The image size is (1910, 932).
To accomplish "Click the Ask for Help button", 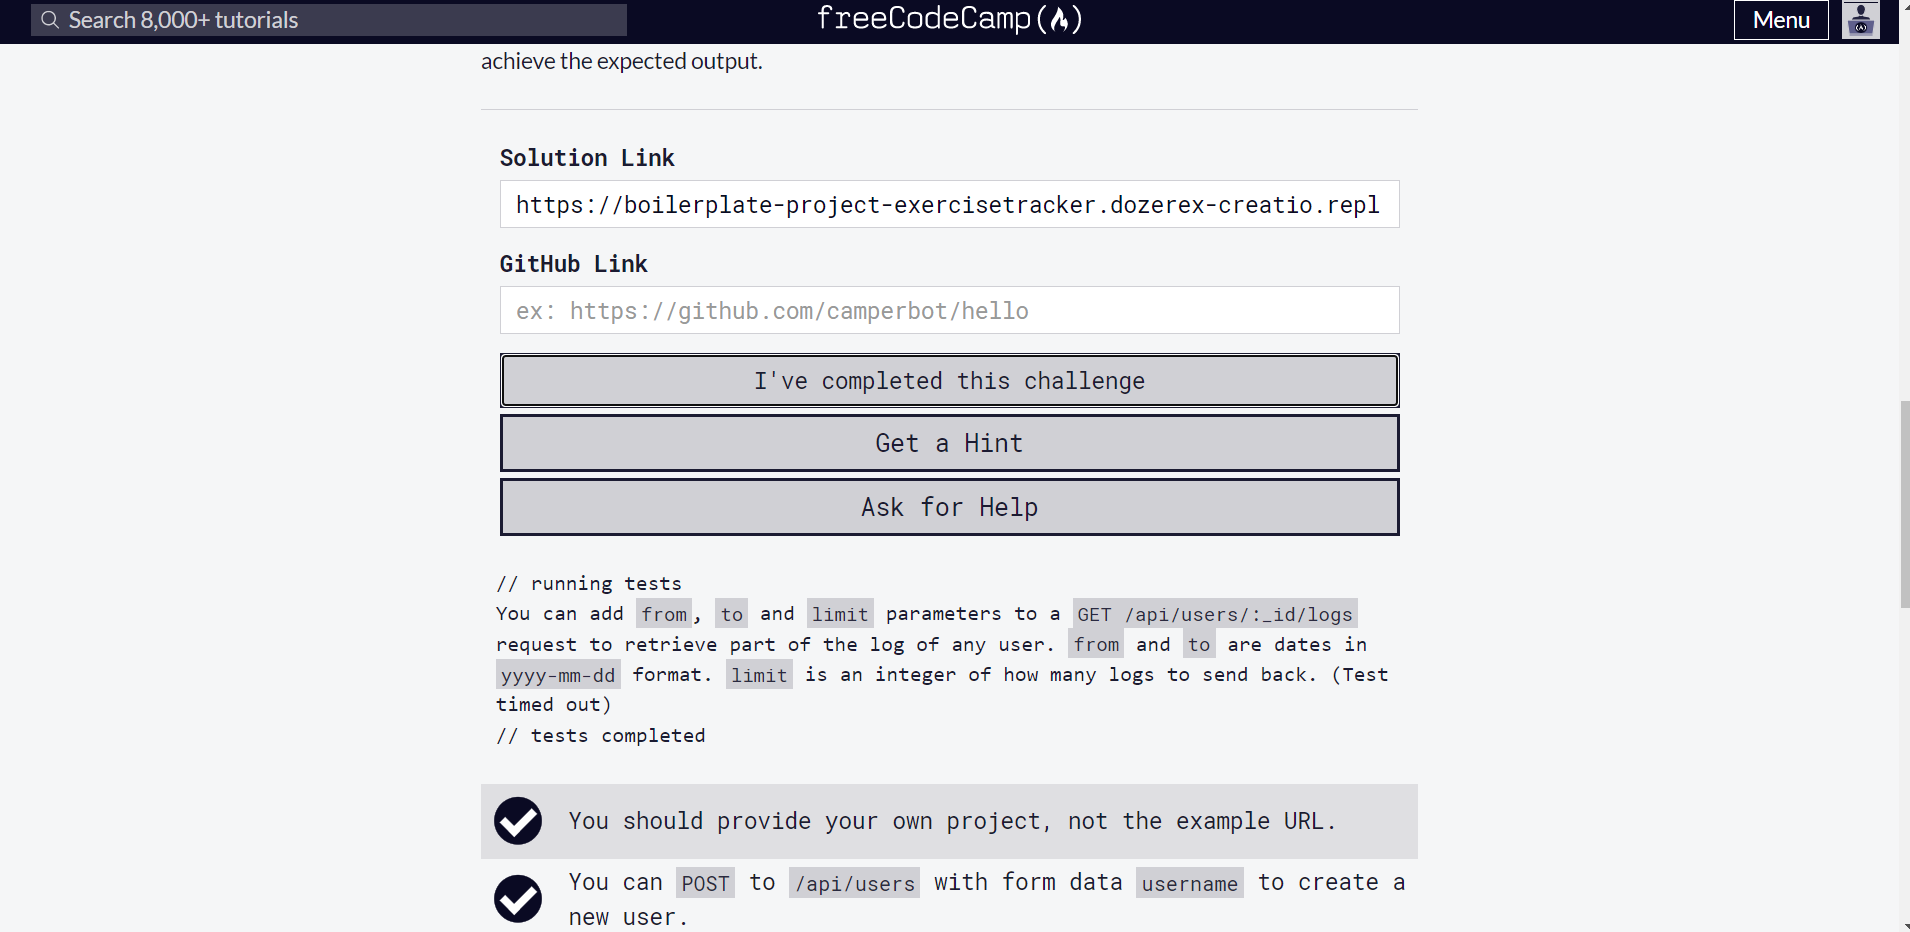I will (949, 507).
